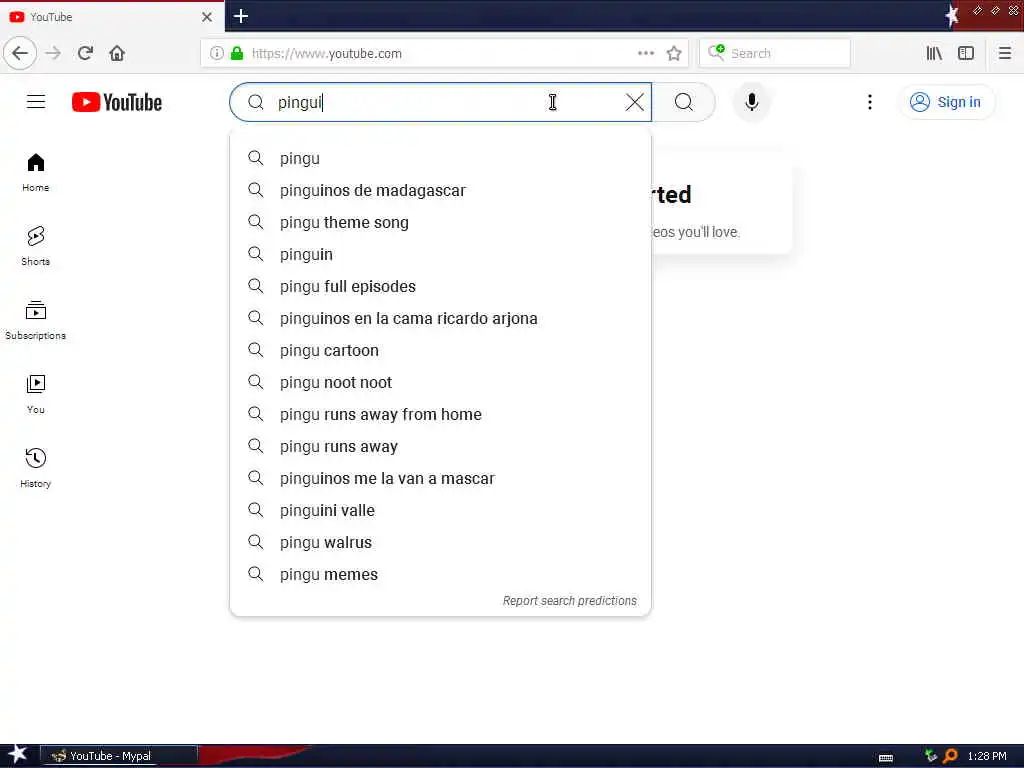
Task: Click the Sign in button
Action: point(946,102)
